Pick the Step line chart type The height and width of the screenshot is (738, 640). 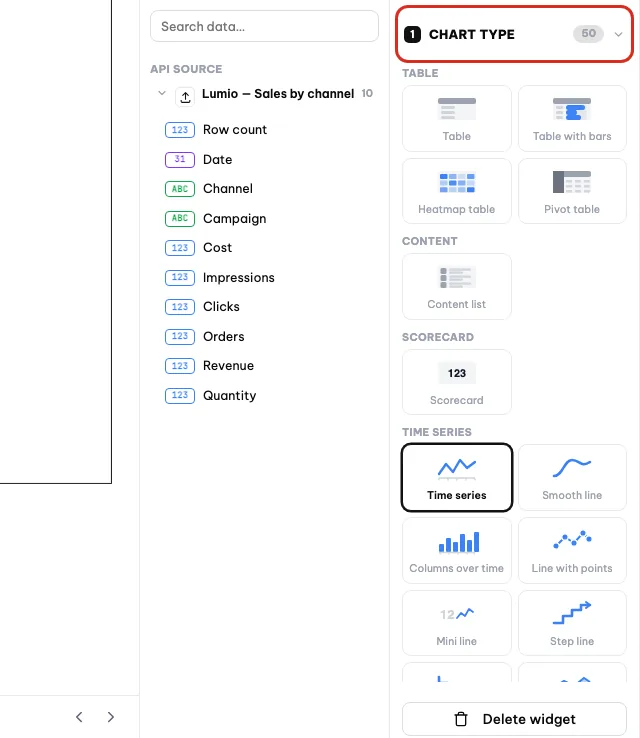pyautogui.click(x=572, y=623)
